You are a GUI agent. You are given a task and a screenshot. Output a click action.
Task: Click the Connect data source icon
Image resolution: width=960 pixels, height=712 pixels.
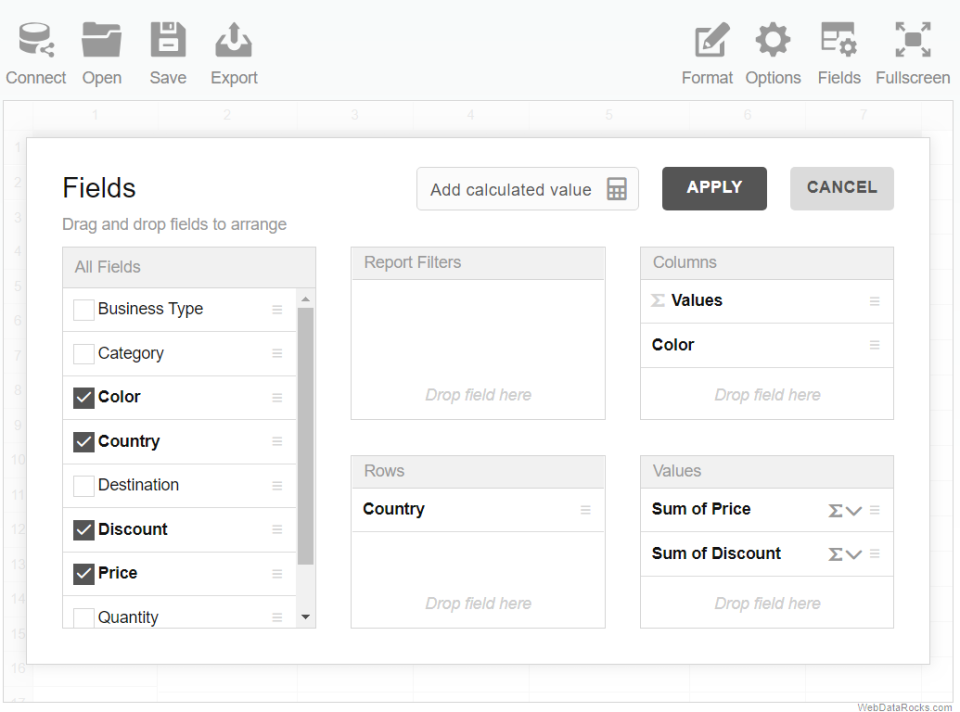pos(36,41)
